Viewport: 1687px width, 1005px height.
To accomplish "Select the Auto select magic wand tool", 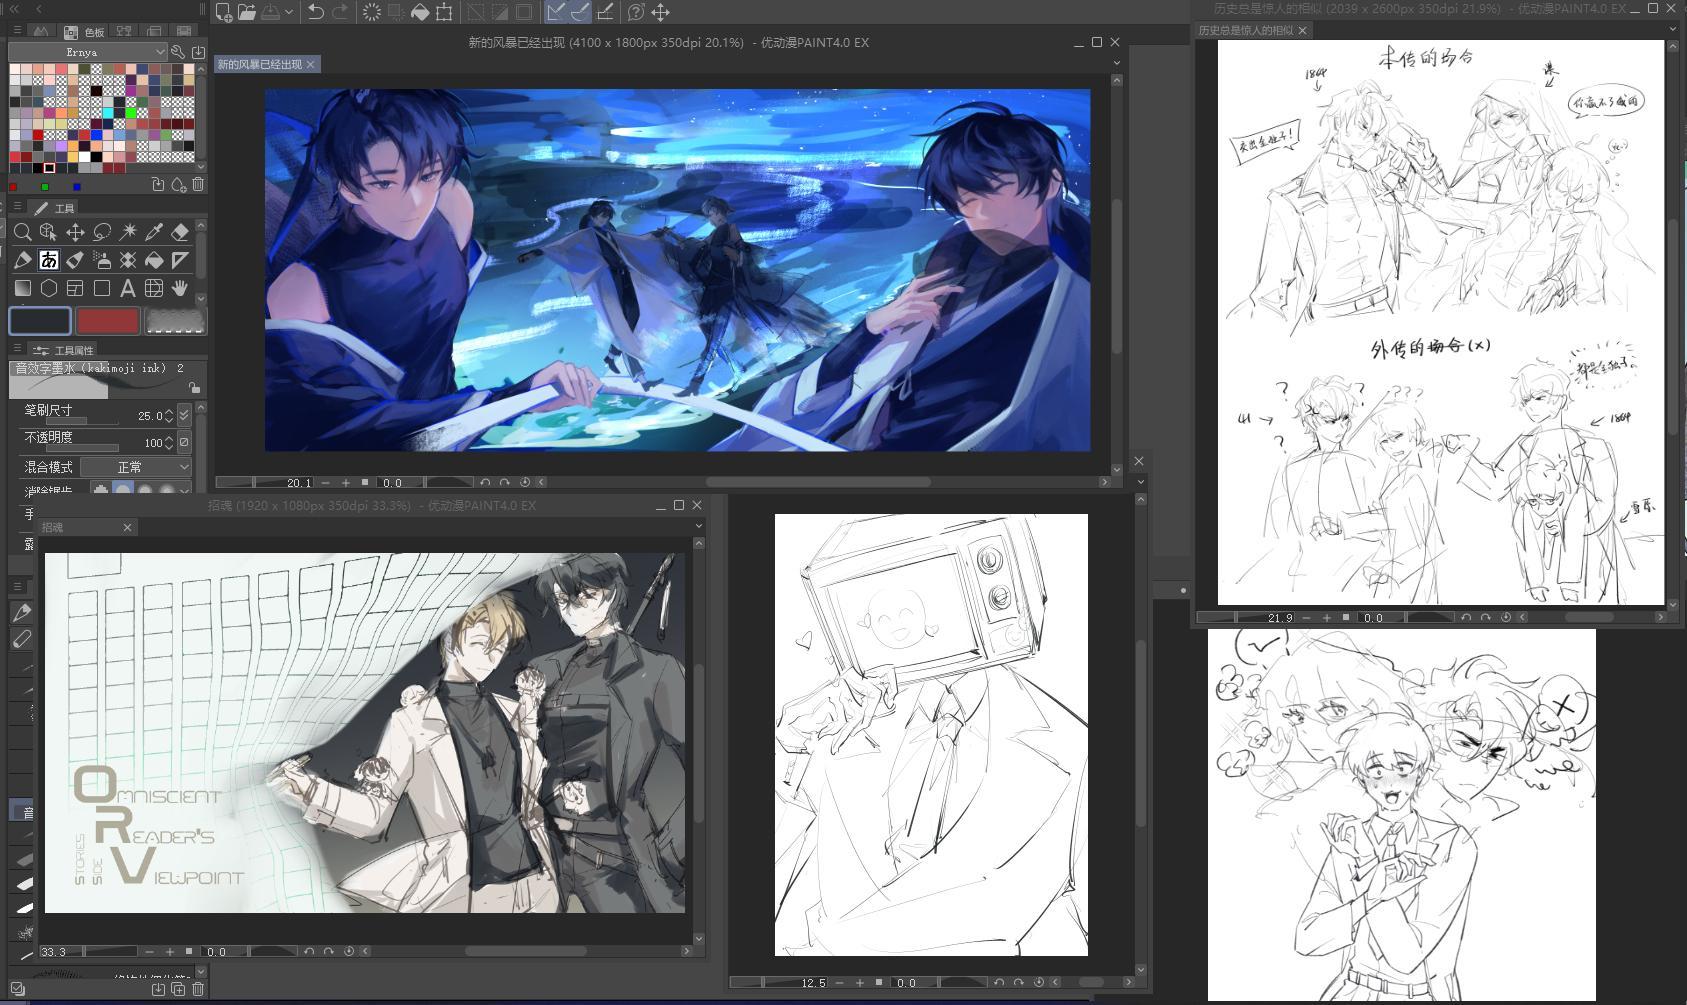I will coord(128,232).
